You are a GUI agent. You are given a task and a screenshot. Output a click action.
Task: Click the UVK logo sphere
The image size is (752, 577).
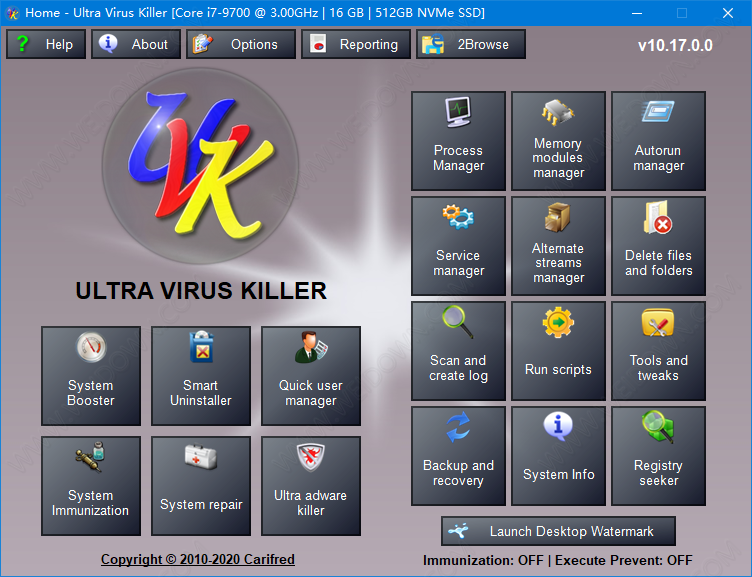pos(200,166)
